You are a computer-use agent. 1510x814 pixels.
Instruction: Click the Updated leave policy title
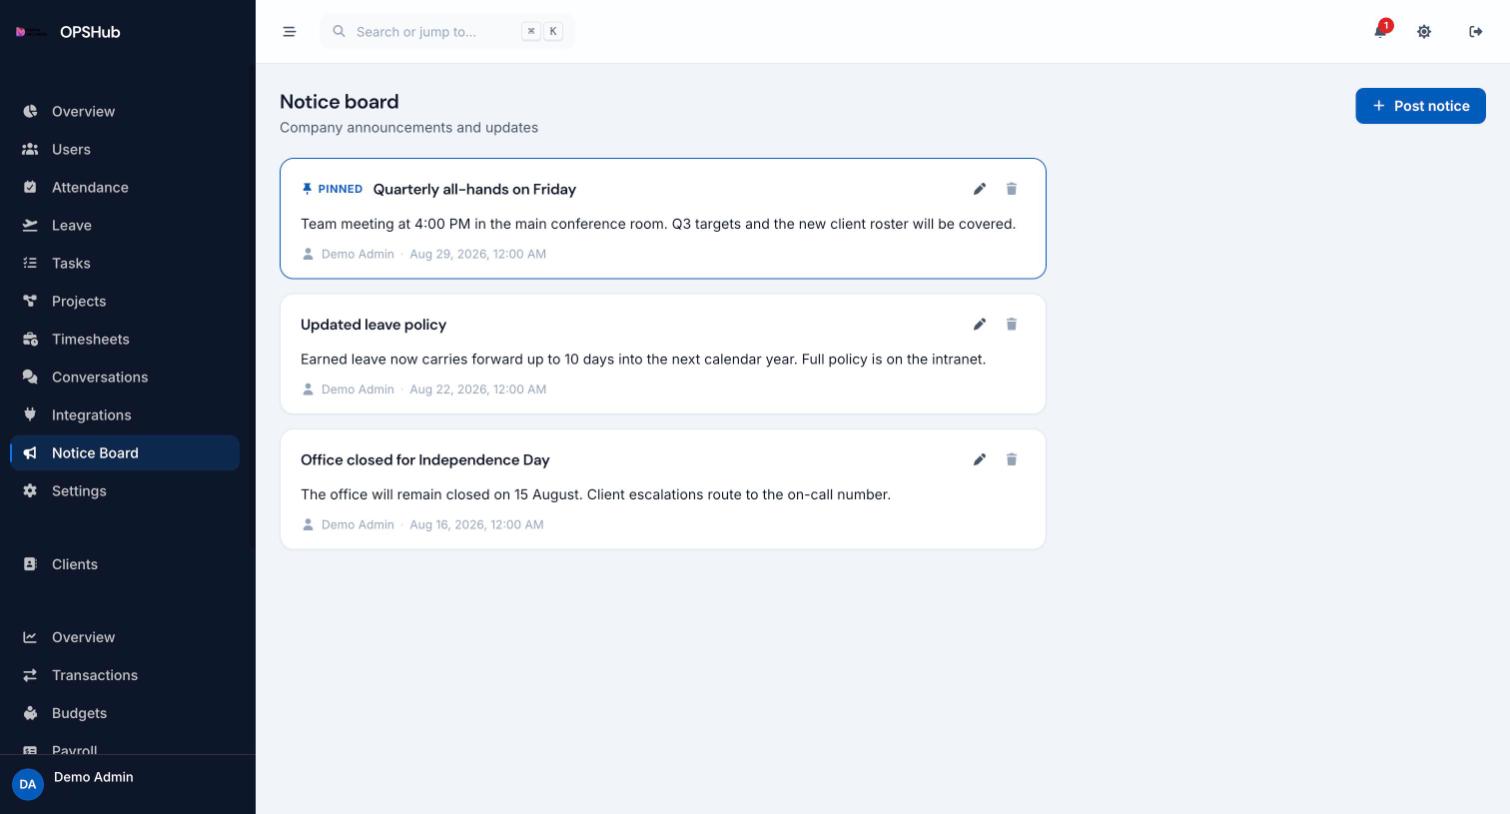click(373, 325)
